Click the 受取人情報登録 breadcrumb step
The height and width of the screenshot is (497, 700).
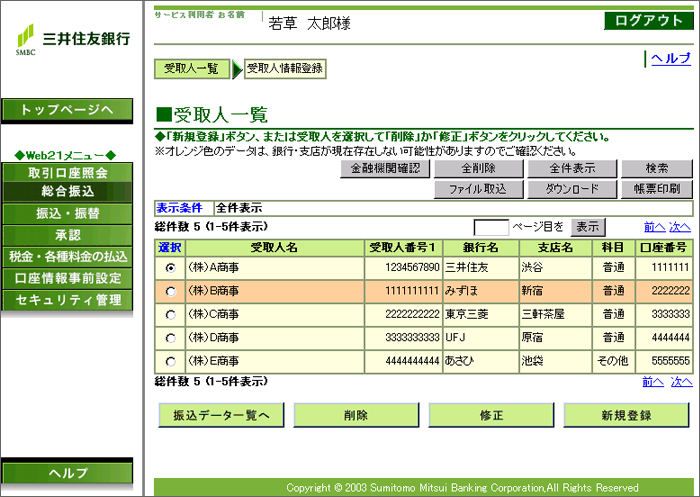point(285,69)
